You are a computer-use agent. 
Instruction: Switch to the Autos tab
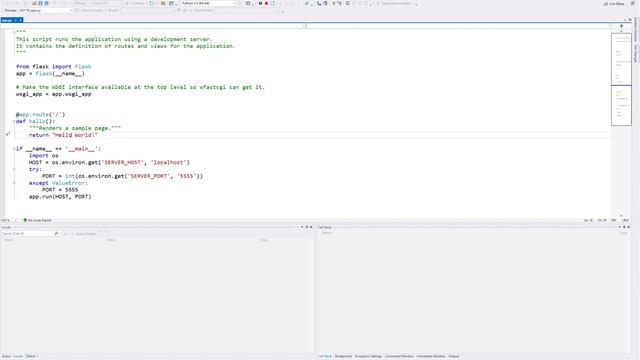(x=6, y=356)
